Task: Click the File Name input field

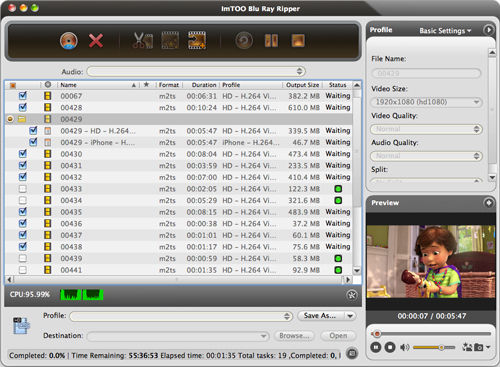Action: coord(426,73)
